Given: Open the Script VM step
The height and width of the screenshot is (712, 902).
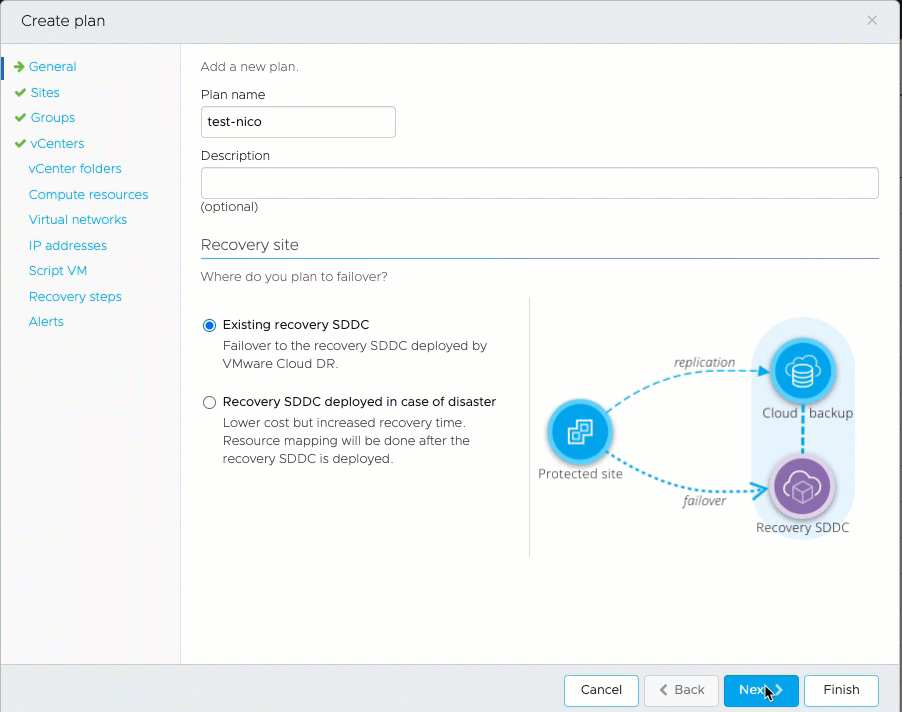Looking at the screenshot, I should click(x=58, y=271).
